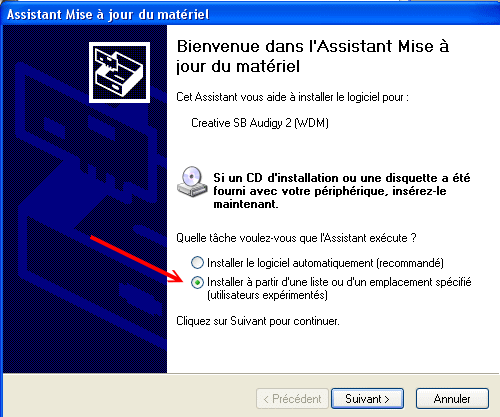Viewport: 500px width, 417px height.
Task: Click the CD drive installation icon
Action: [x=192, y=182]
